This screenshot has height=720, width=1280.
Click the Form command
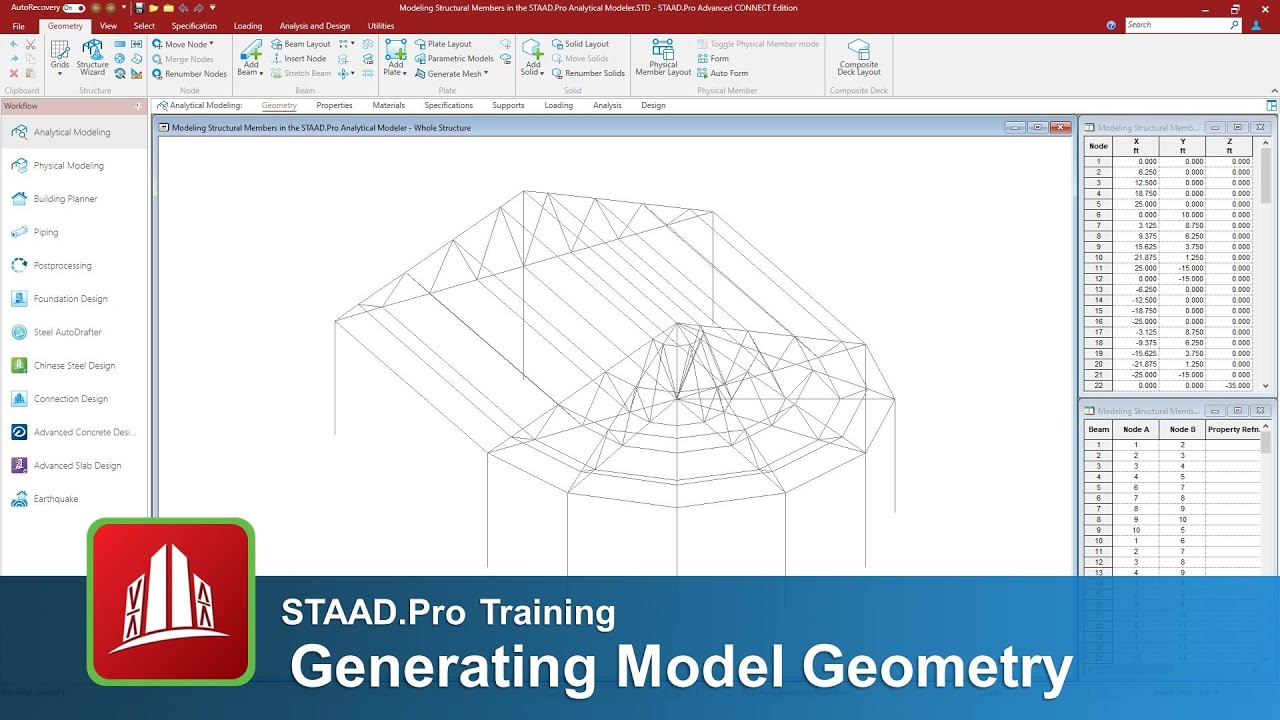pyautogui.click(x=713, y=58)
